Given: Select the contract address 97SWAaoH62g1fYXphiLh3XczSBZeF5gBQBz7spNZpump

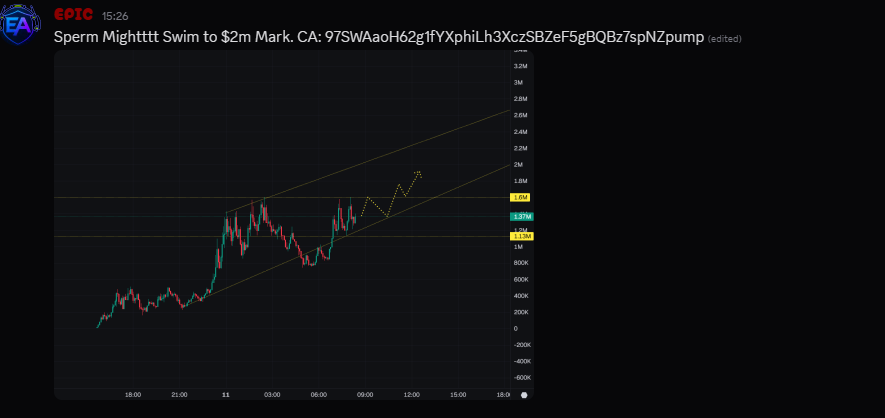Looking at the screenshot, I should pyautogui.click(x=515, y=37).
